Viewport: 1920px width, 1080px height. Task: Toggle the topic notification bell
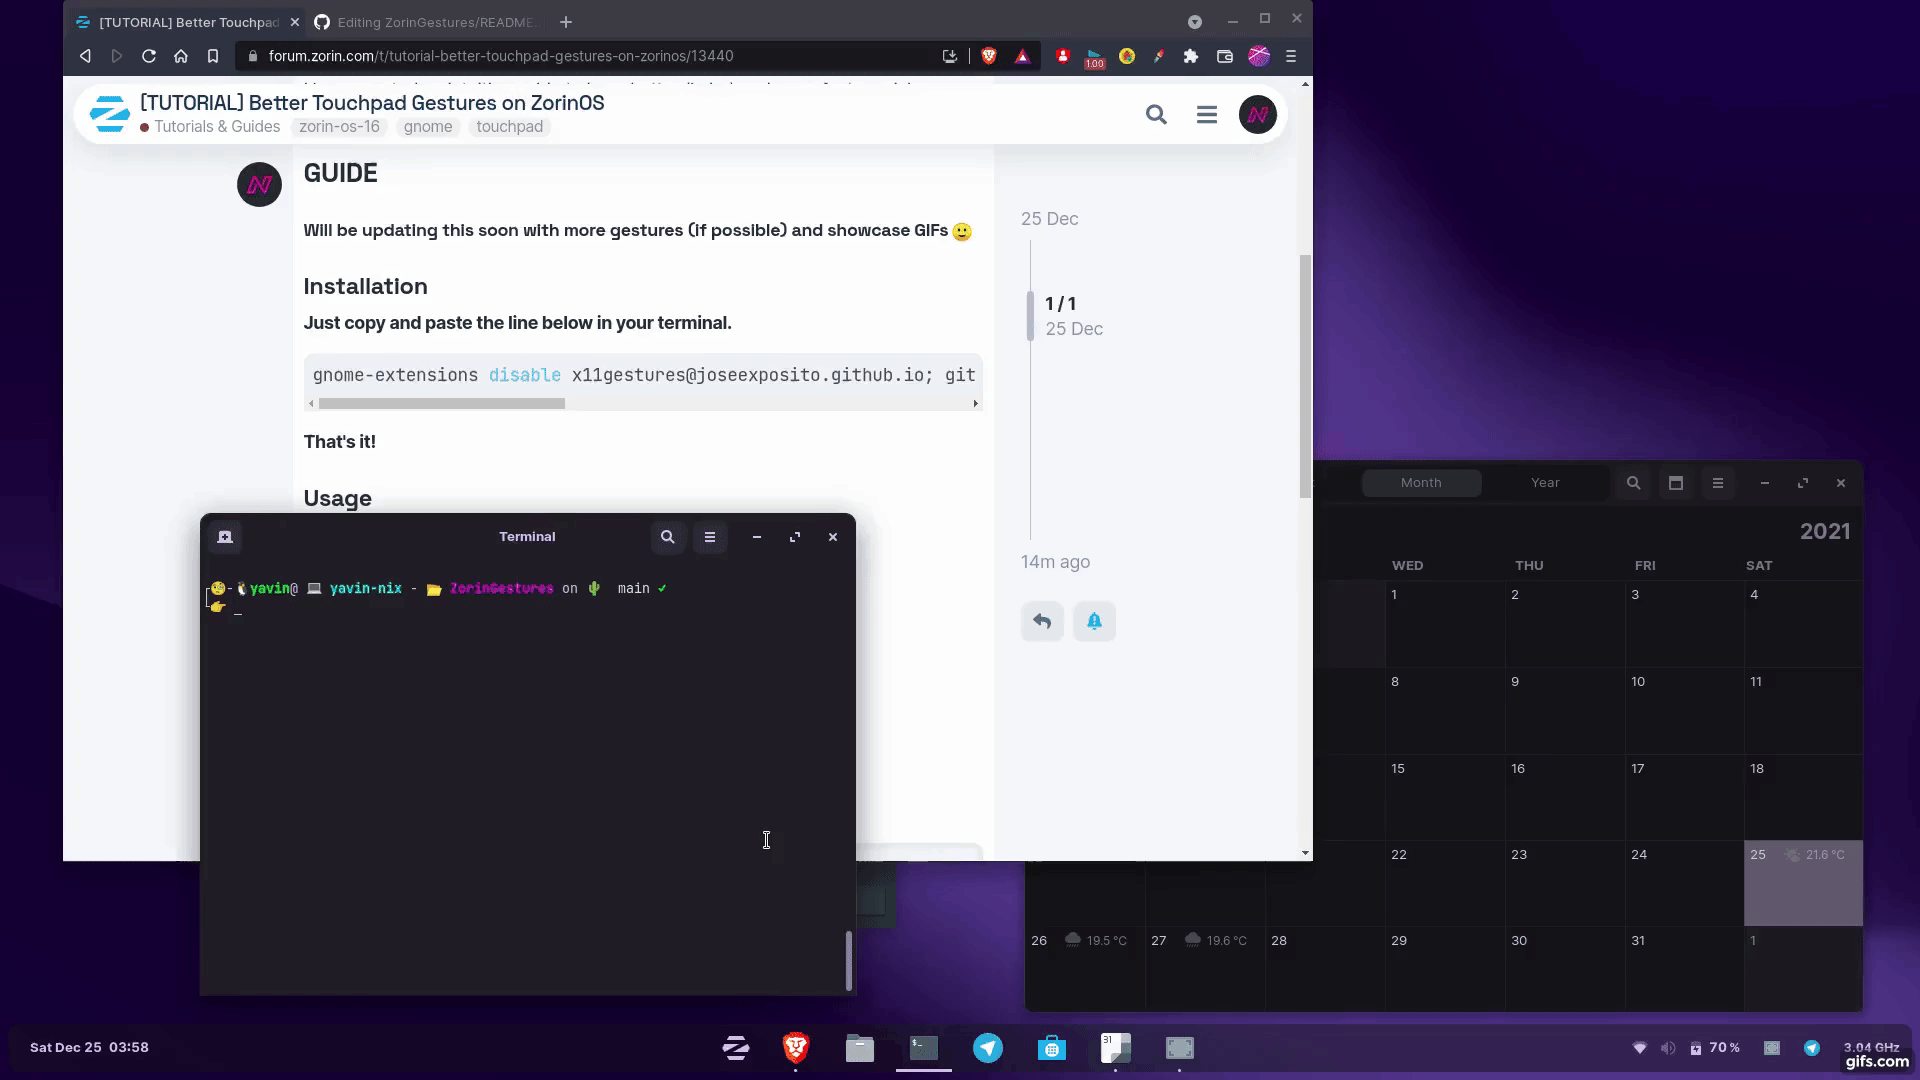(1094, 621)
